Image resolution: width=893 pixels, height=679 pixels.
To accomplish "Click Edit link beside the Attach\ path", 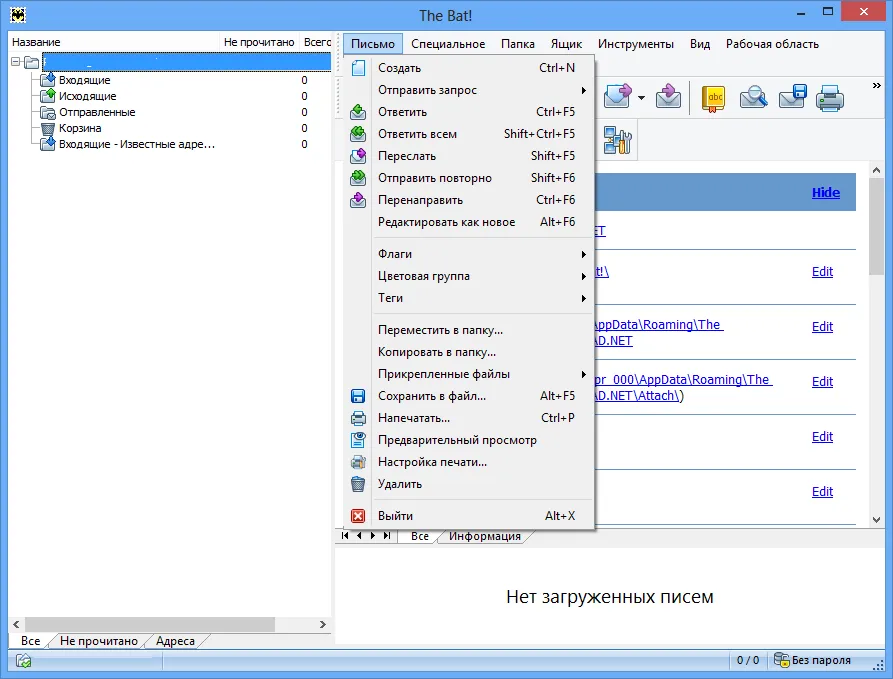I will point(822,381).
